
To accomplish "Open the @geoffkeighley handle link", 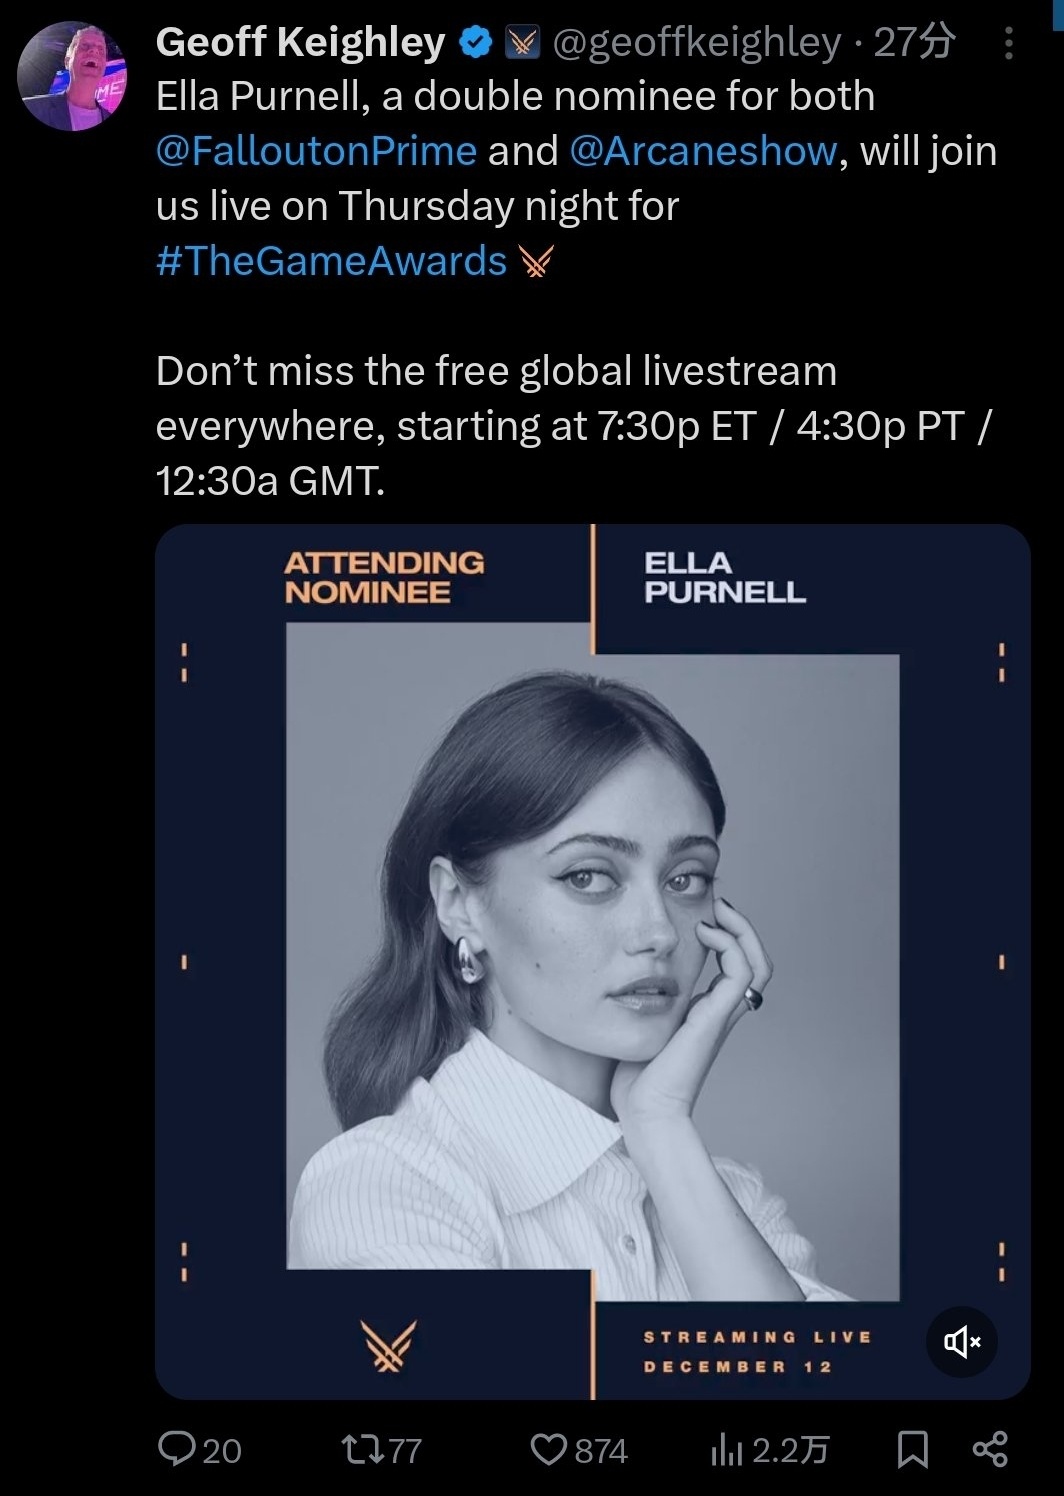I will click(696, 42).
